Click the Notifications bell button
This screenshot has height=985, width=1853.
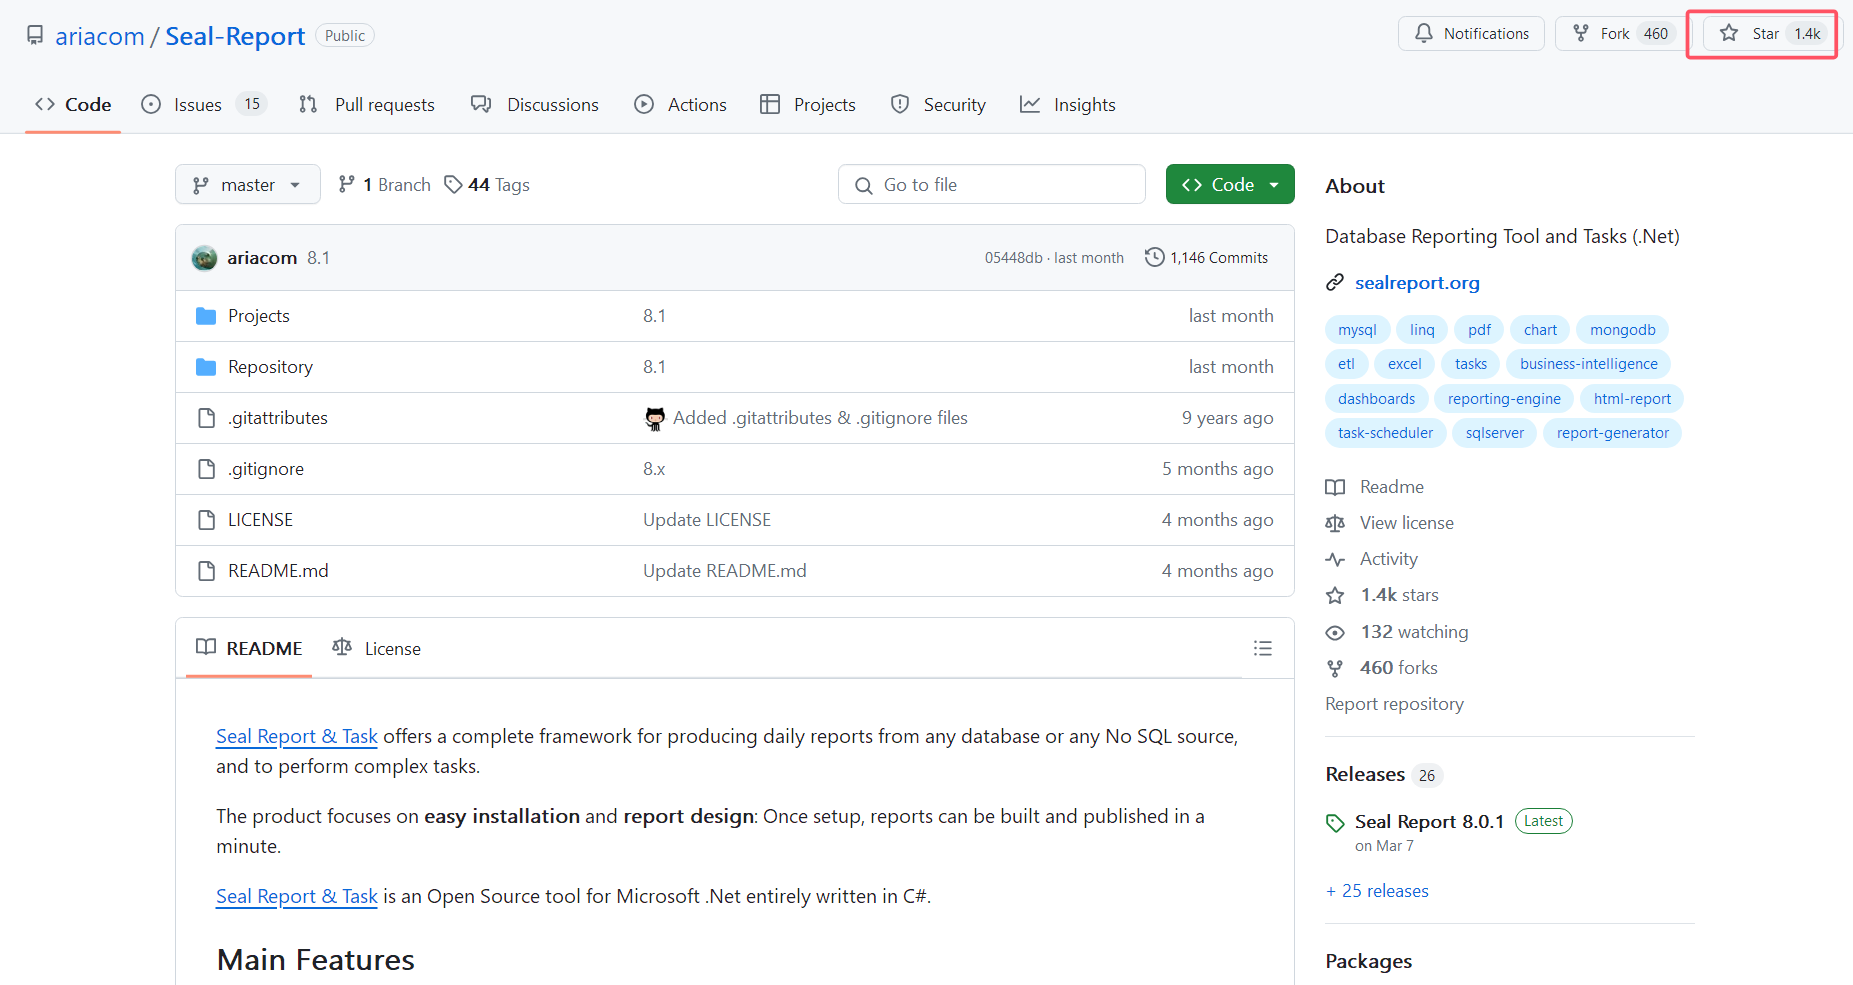coord(1471,34)
